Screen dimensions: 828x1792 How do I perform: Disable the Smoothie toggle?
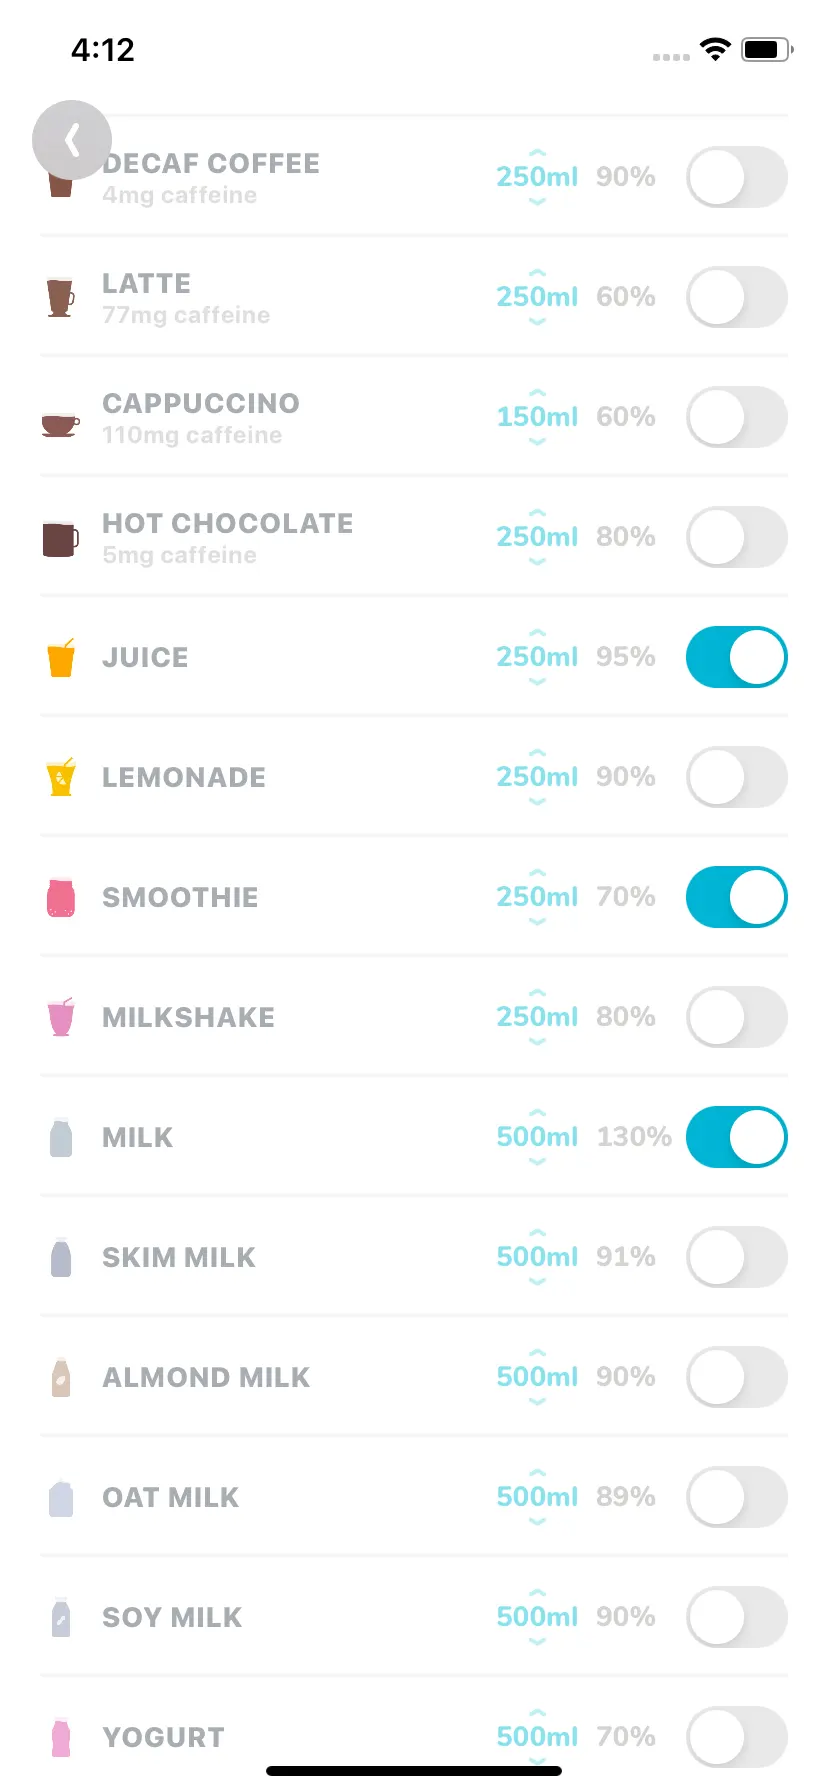[x=737, y=897]
